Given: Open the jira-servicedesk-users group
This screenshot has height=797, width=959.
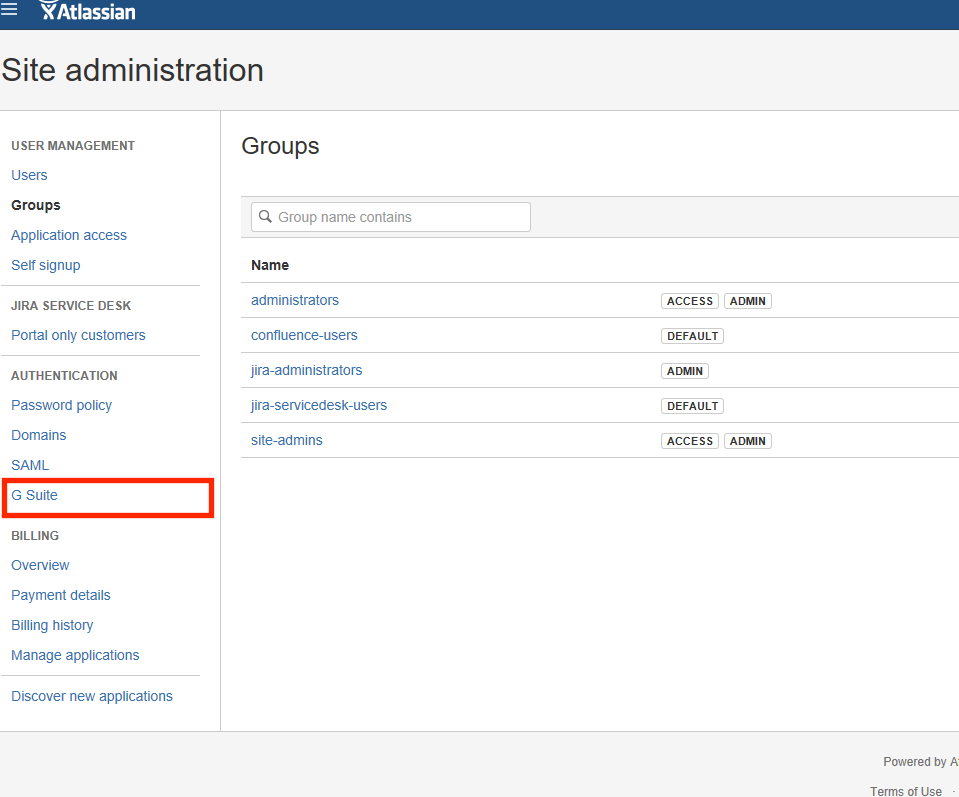Looking at the screenshot, I should [x=319, y=405].
